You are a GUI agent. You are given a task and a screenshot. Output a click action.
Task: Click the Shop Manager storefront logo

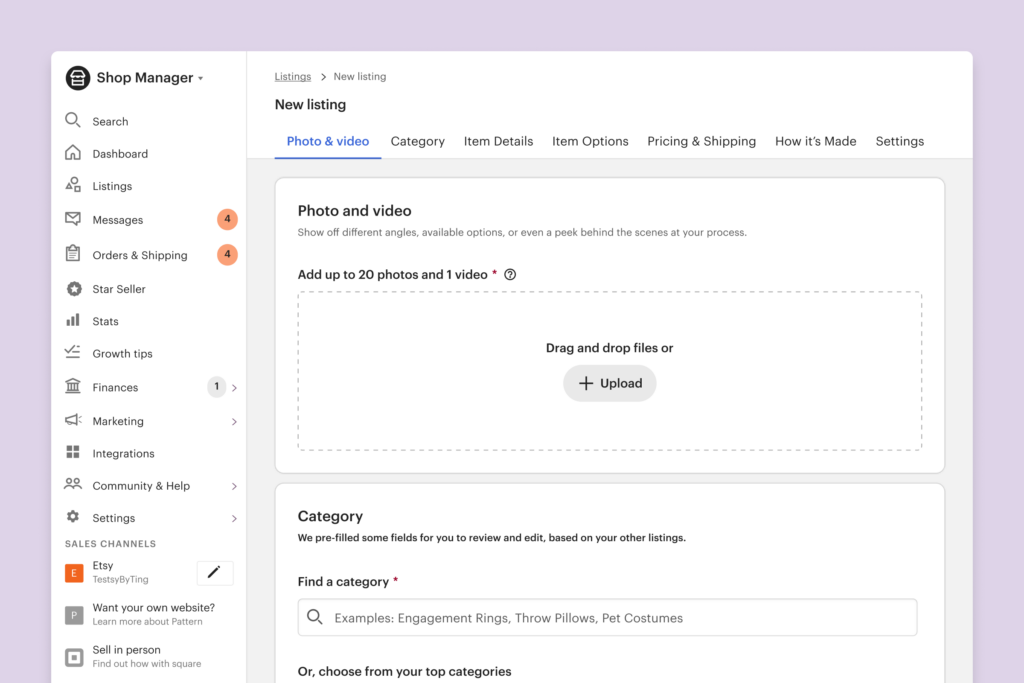click(x=78, y=78)
